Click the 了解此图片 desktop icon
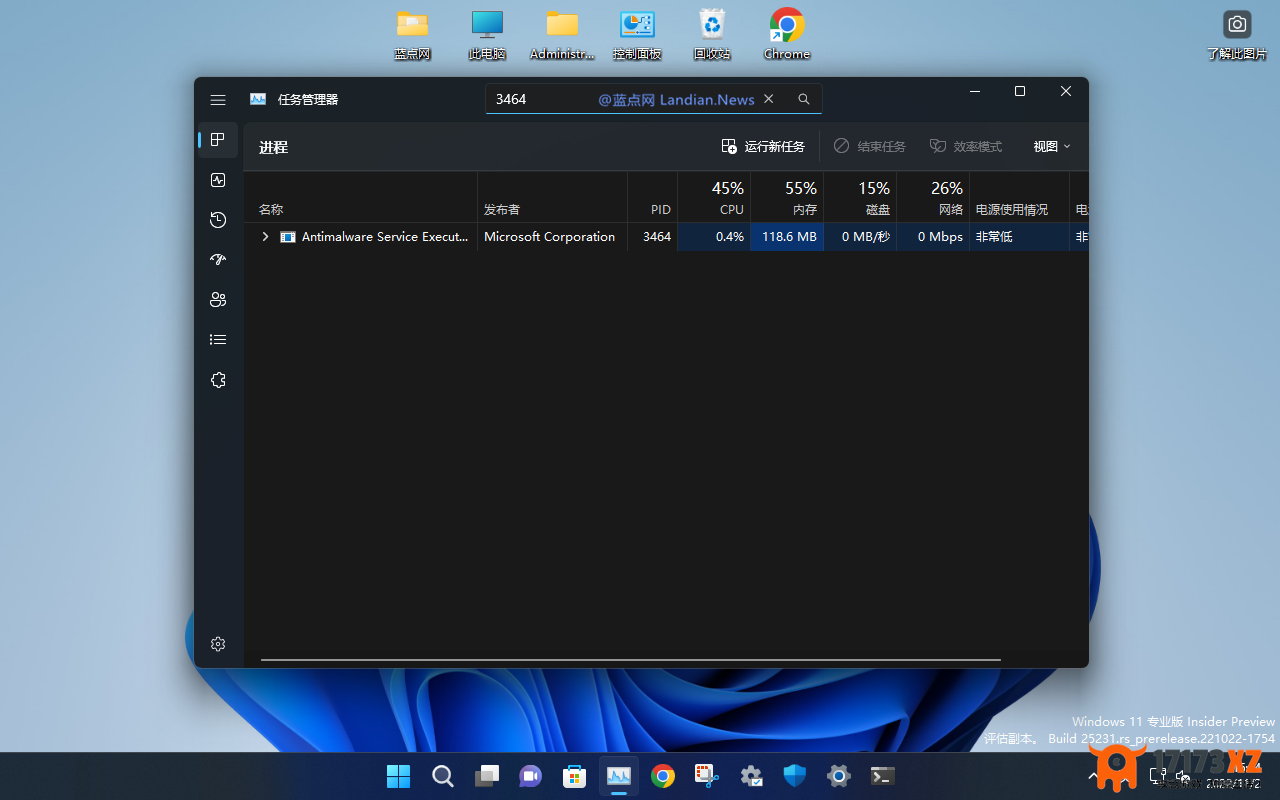 point(1237,35)
